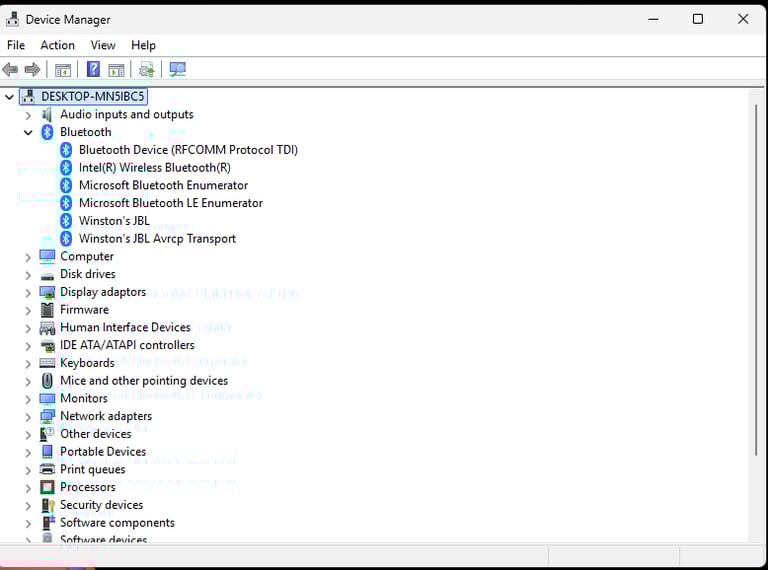Minimize the Device Manager window
Viewport: 768px width, 570px height.
653,20
